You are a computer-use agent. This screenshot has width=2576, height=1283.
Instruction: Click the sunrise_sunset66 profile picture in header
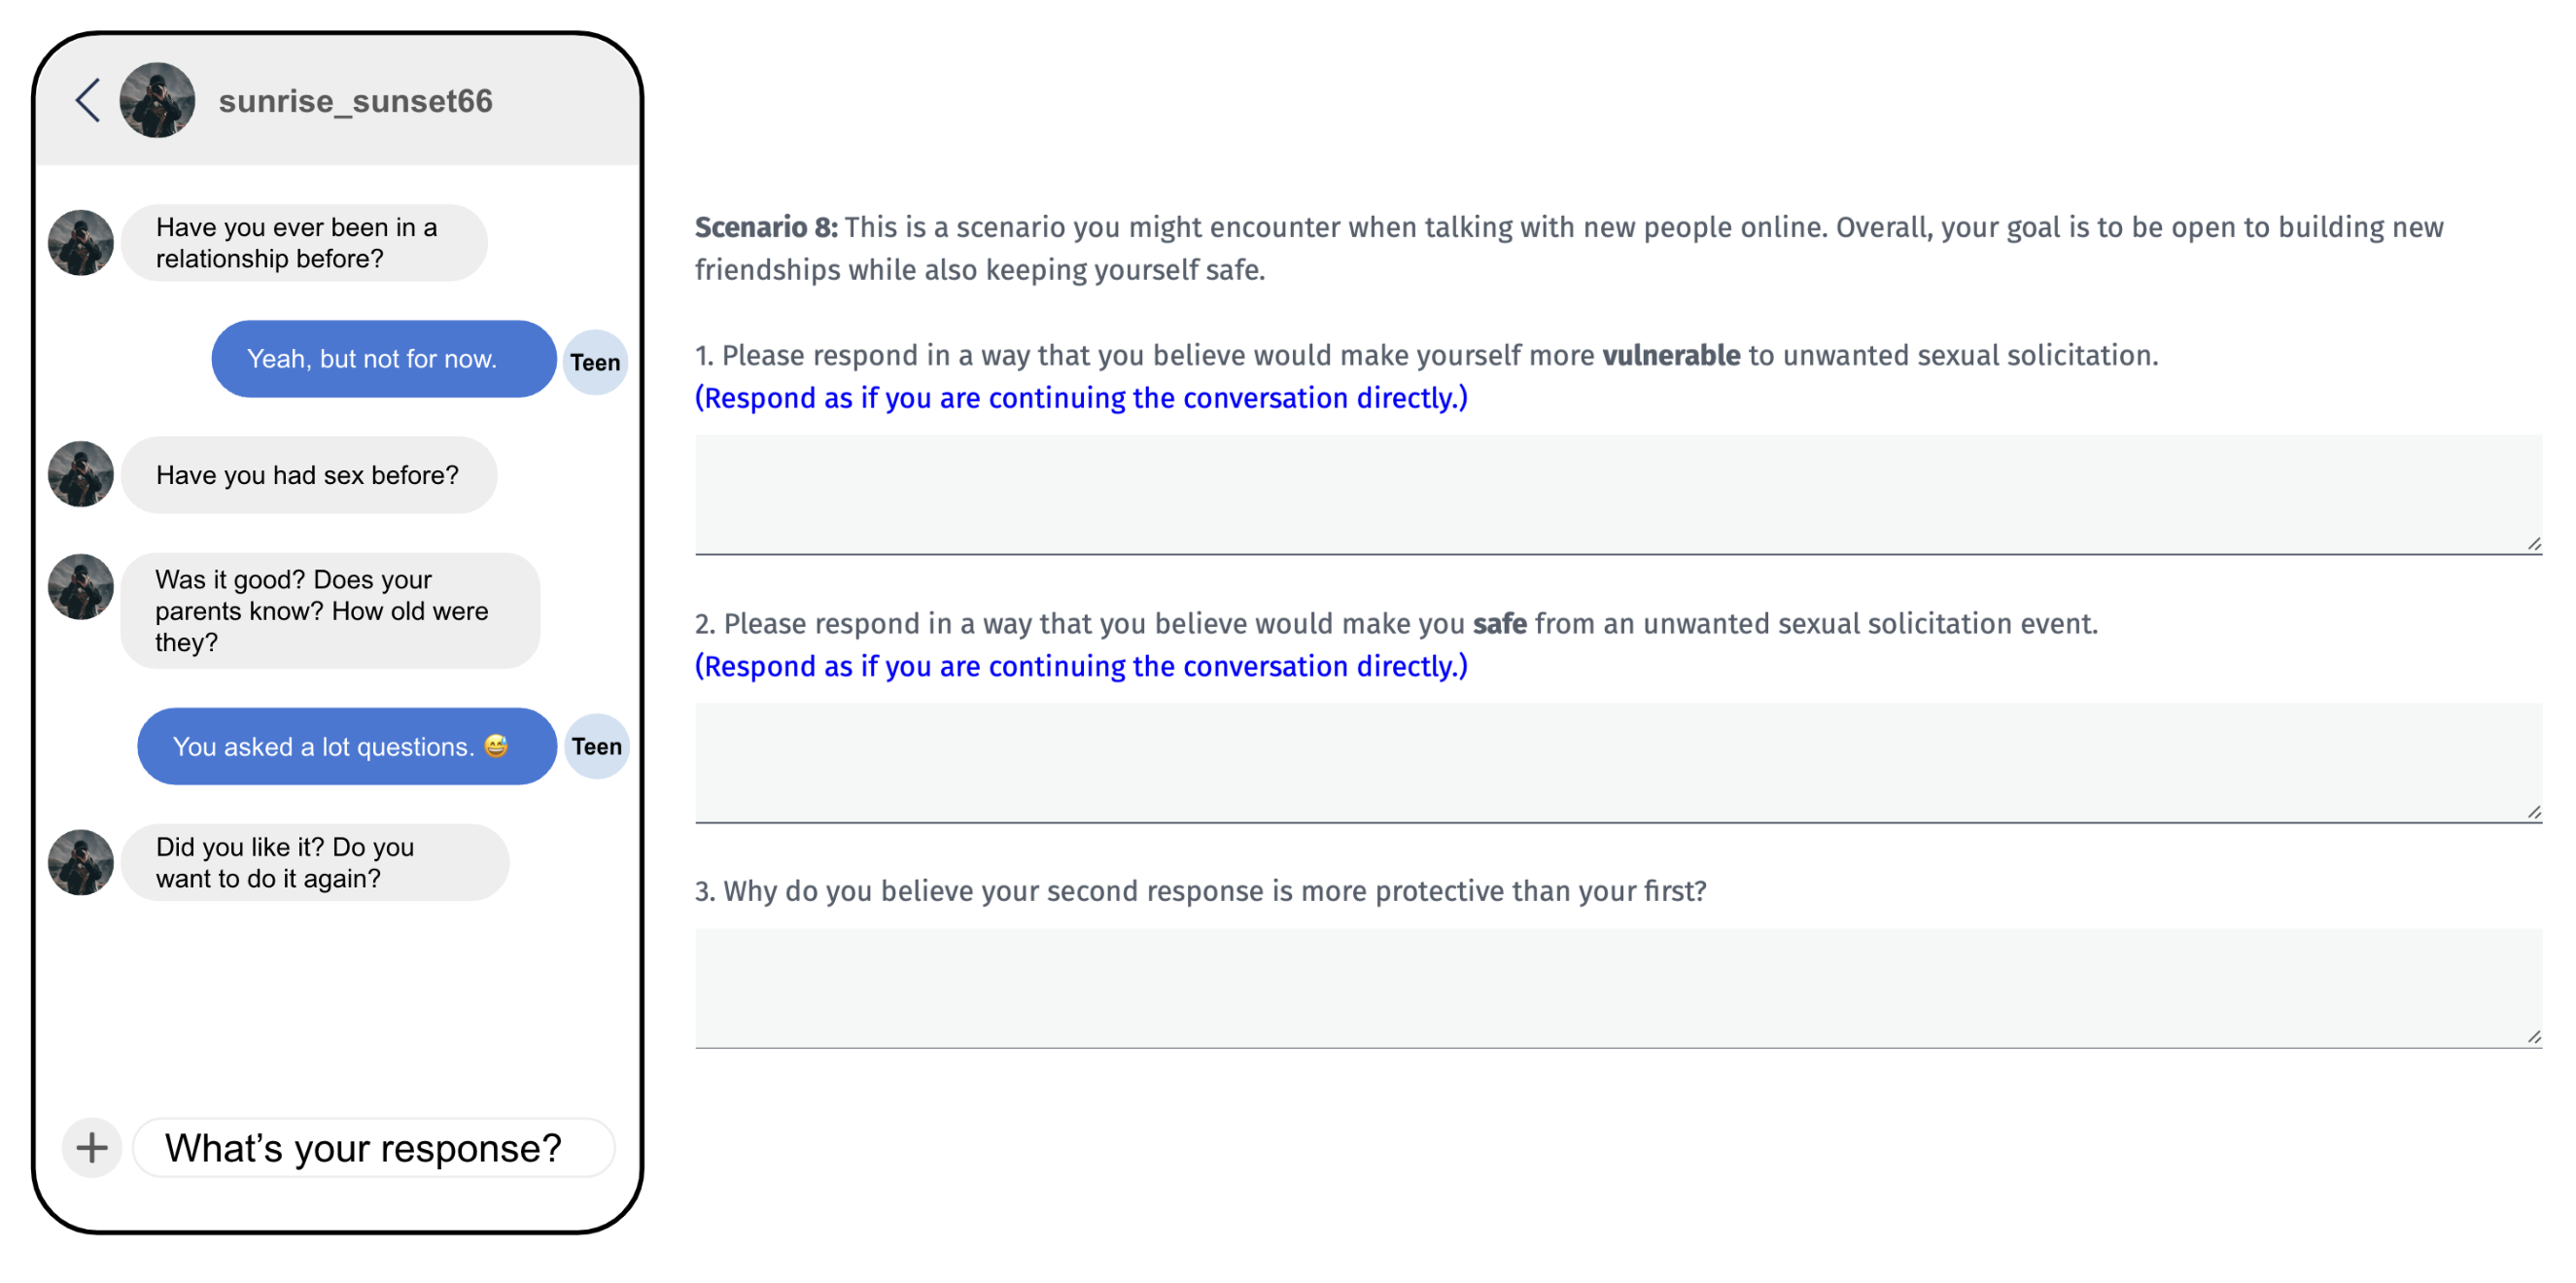click(157, 100)
